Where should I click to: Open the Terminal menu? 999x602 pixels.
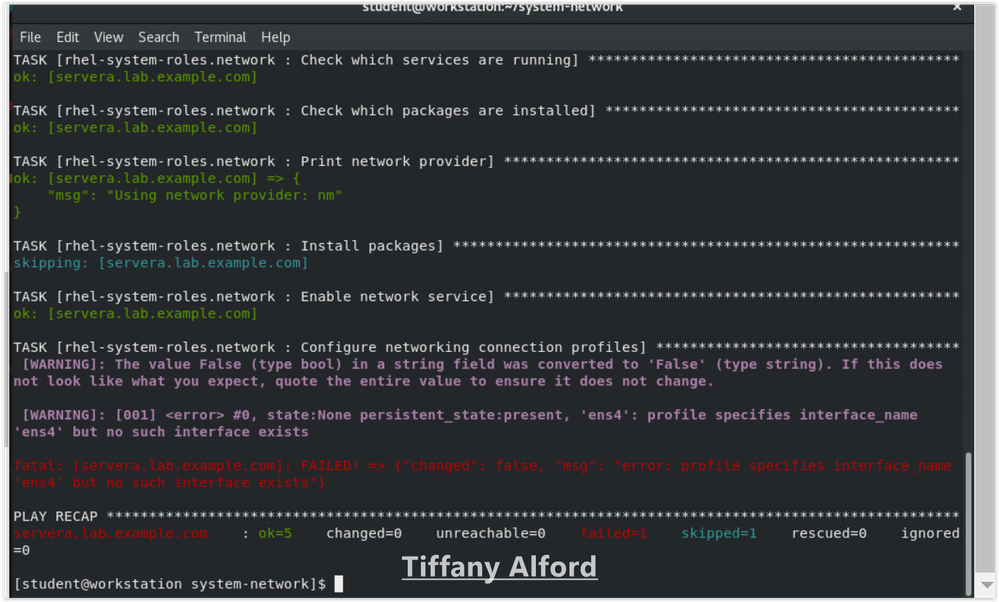point(220,37)
